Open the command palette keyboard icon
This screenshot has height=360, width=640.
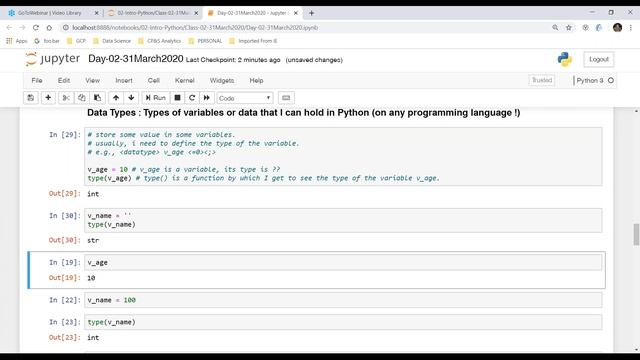point(286,98)
